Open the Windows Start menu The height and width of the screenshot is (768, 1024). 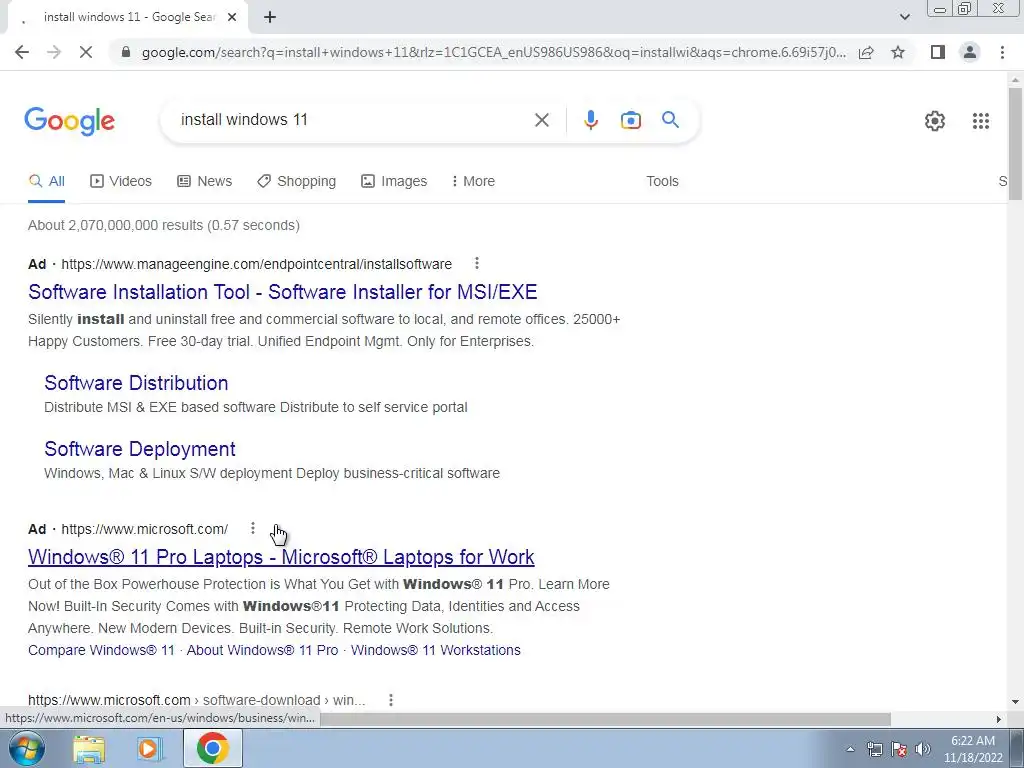point(26,748)
